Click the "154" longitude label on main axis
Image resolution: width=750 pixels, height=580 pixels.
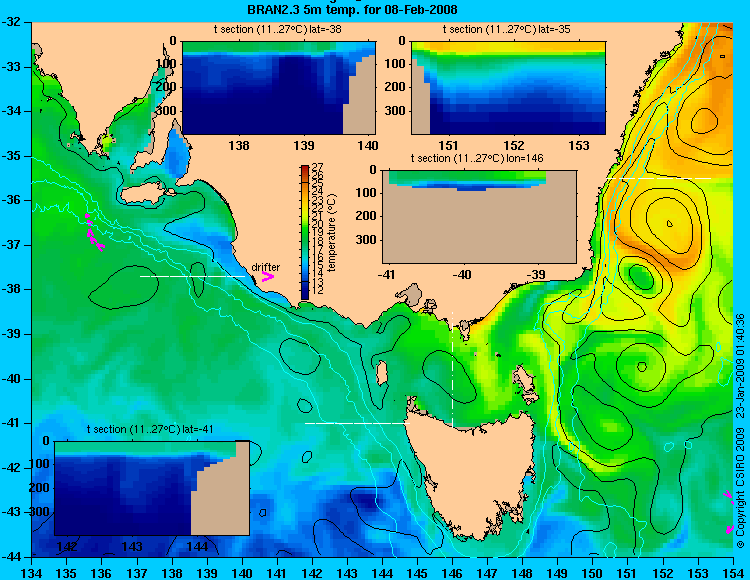pyautogui.click(x=733, y=574)
